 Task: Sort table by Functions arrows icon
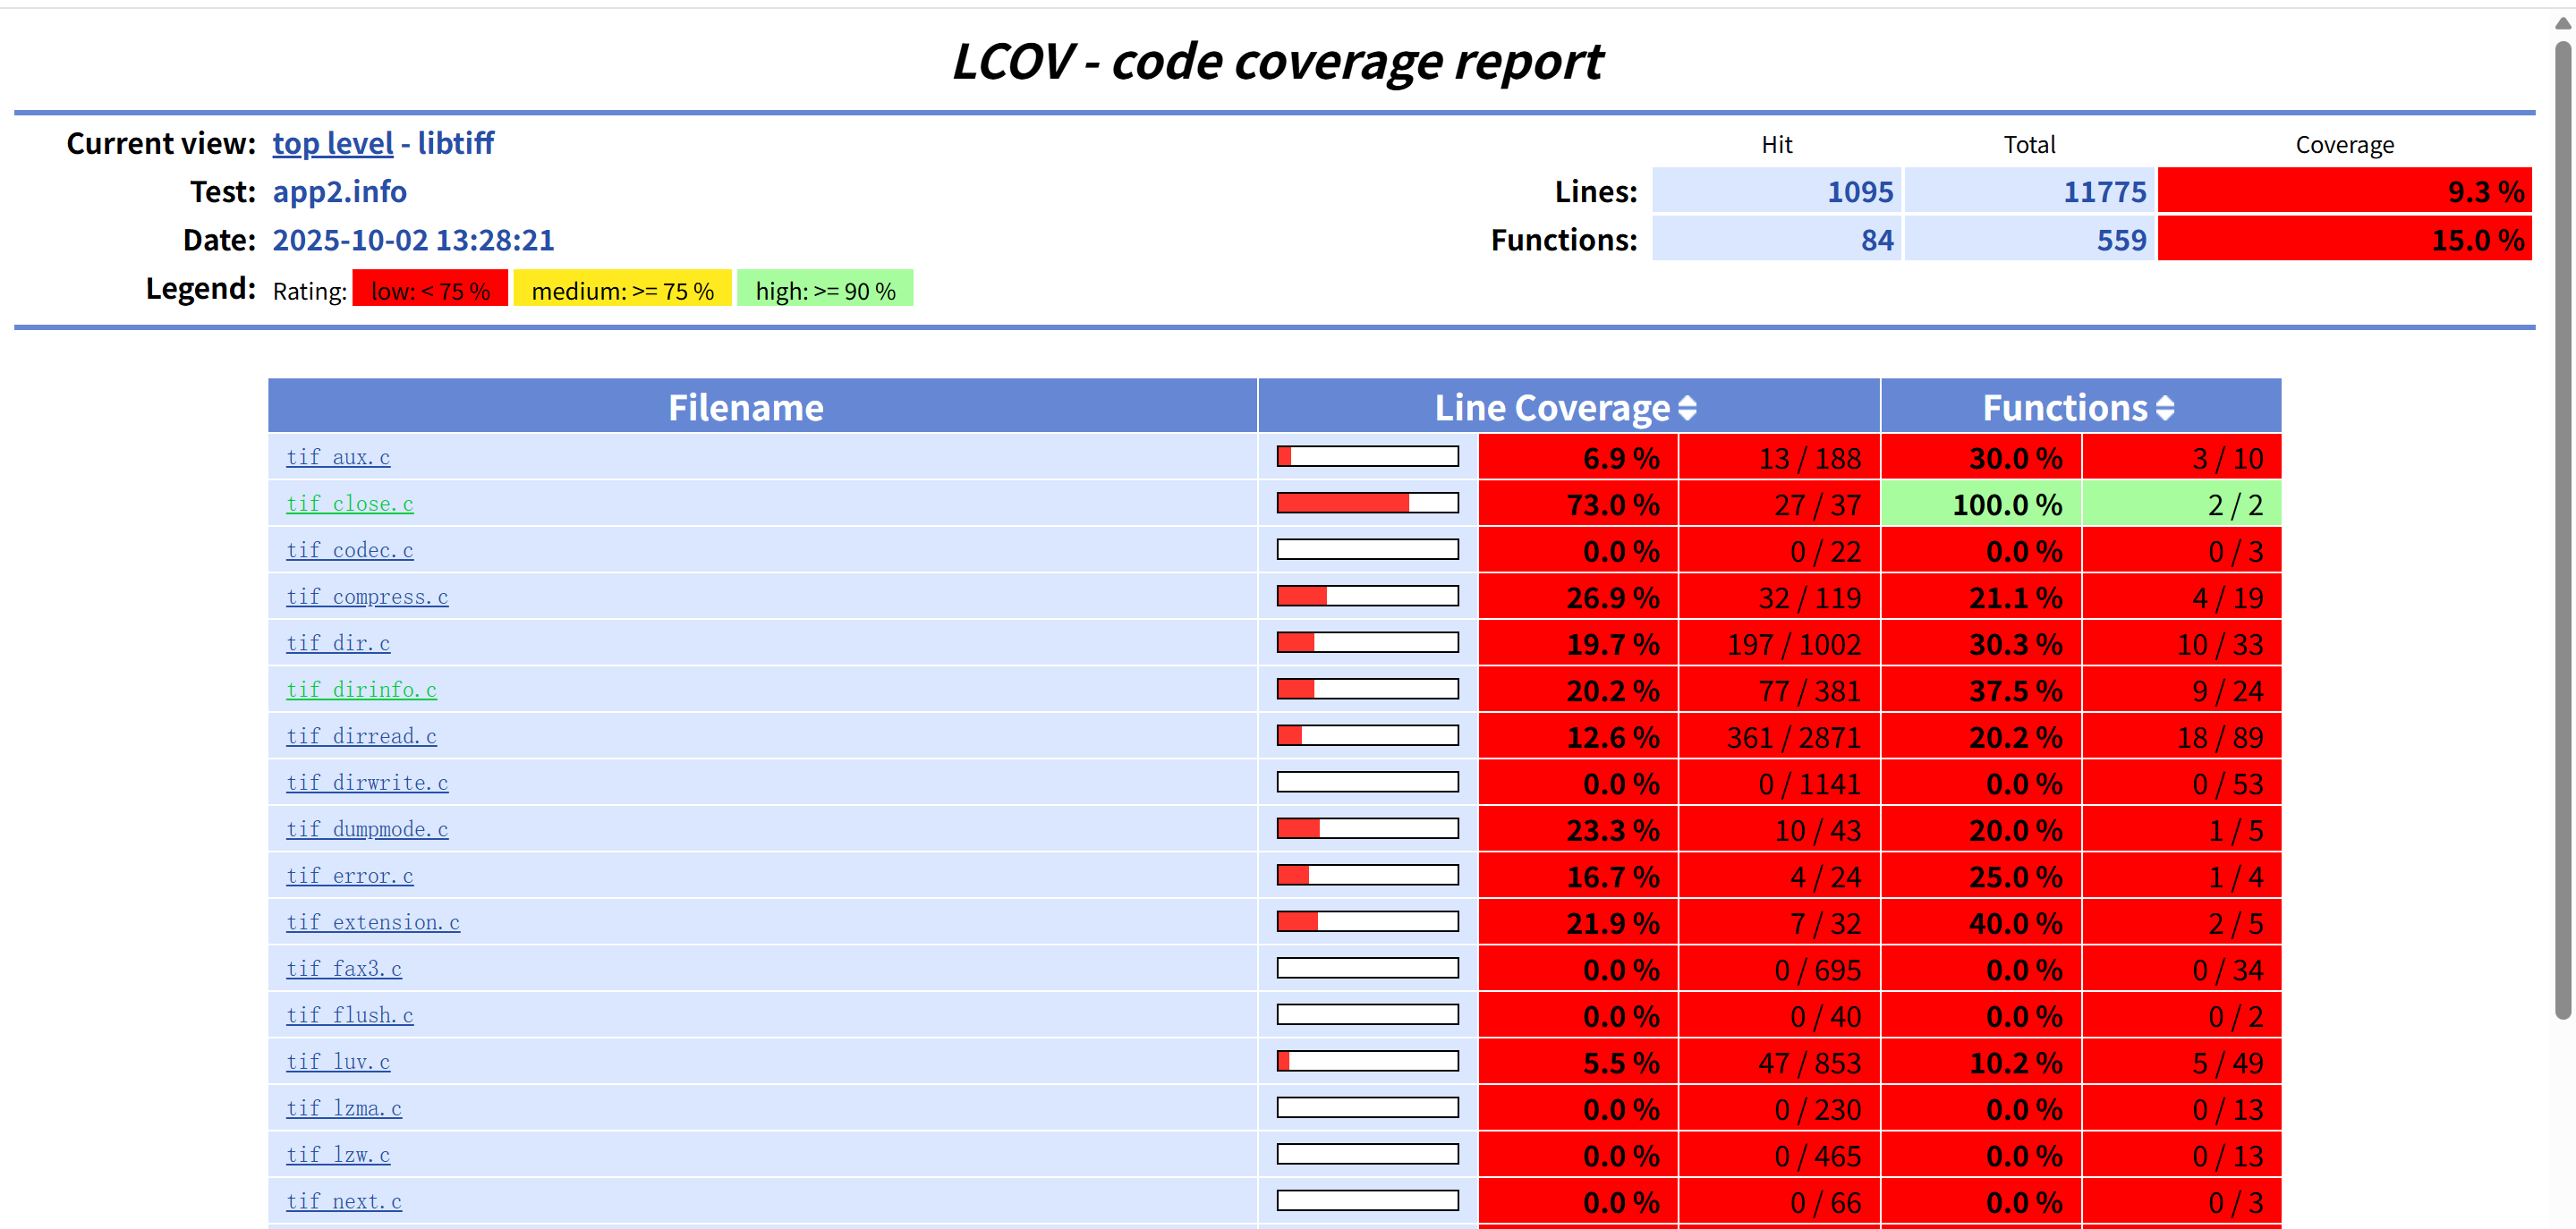pyautogui.click(x=2165, y=408)
